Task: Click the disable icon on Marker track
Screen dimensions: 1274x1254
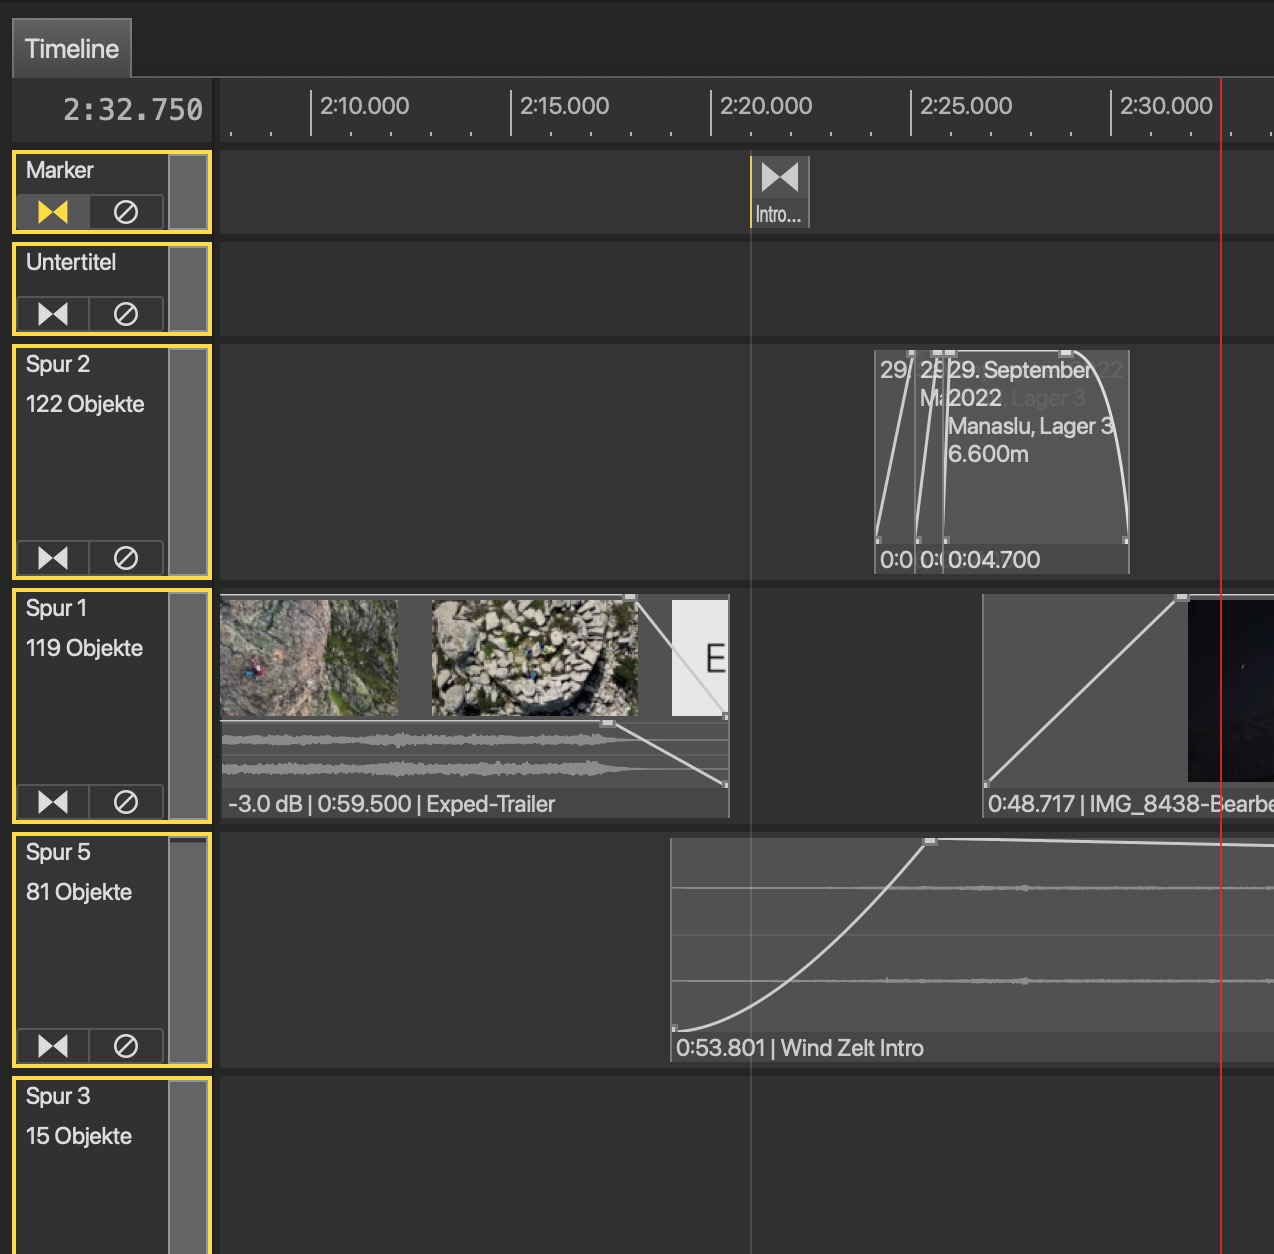Action: [x=126, y=212]
